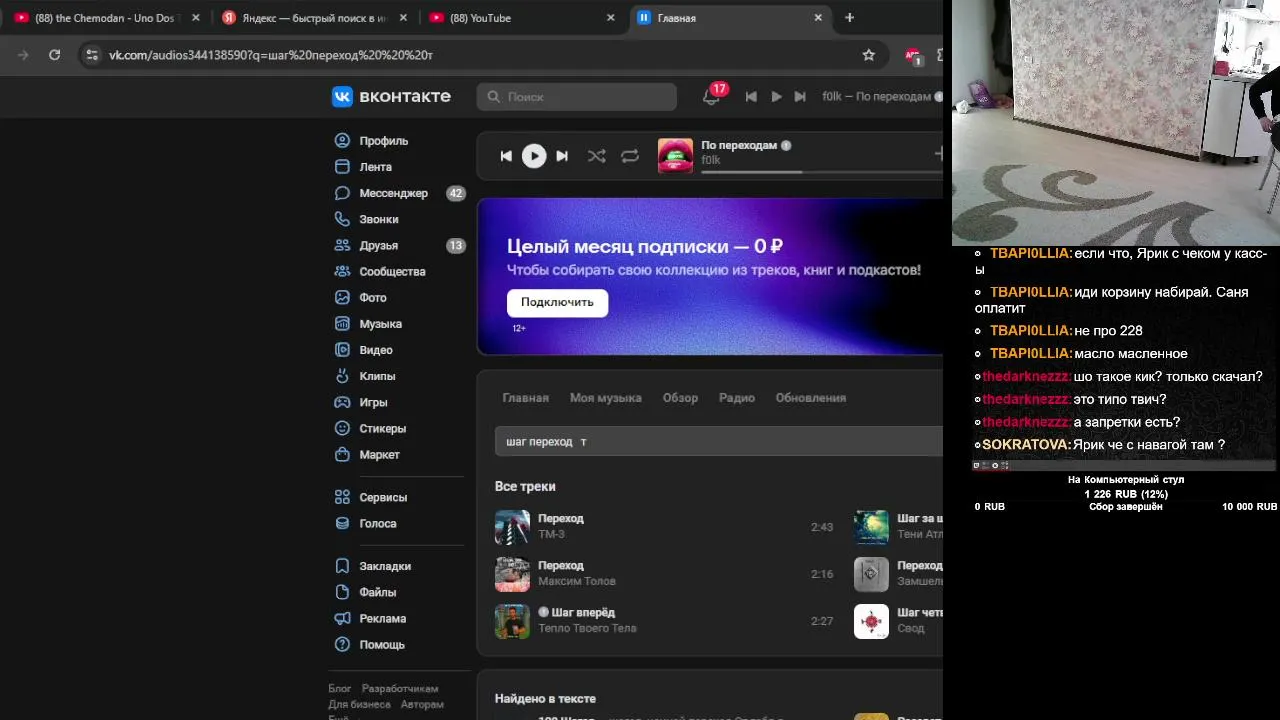Click the Все треки heading
Image resolution: width=1280 pixels, height=720 pixels.
(x=525, y=486)
